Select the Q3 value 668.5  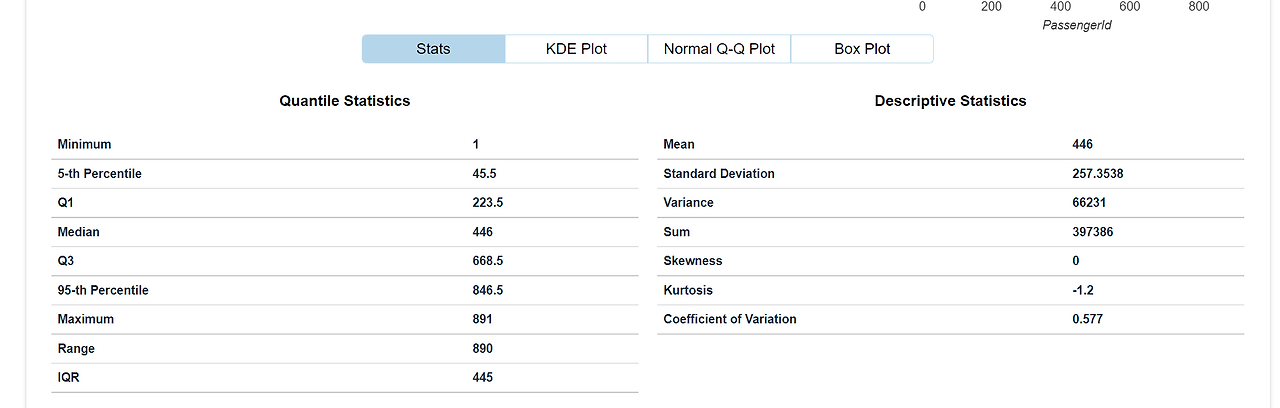(x=487, y=261)
